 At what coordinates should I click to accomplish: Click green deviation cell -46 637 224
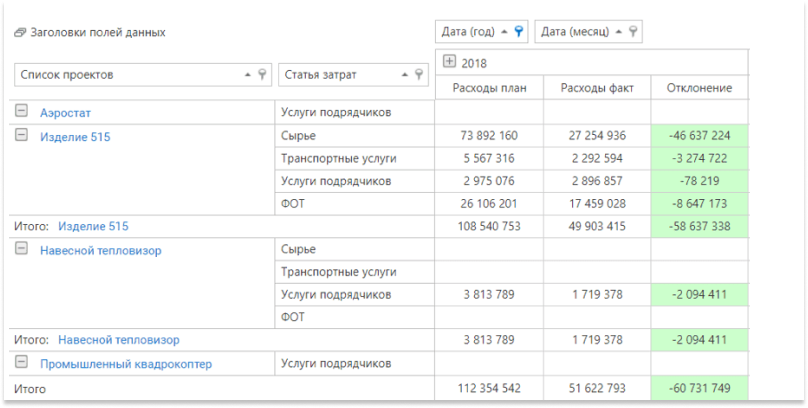point(699,136)
